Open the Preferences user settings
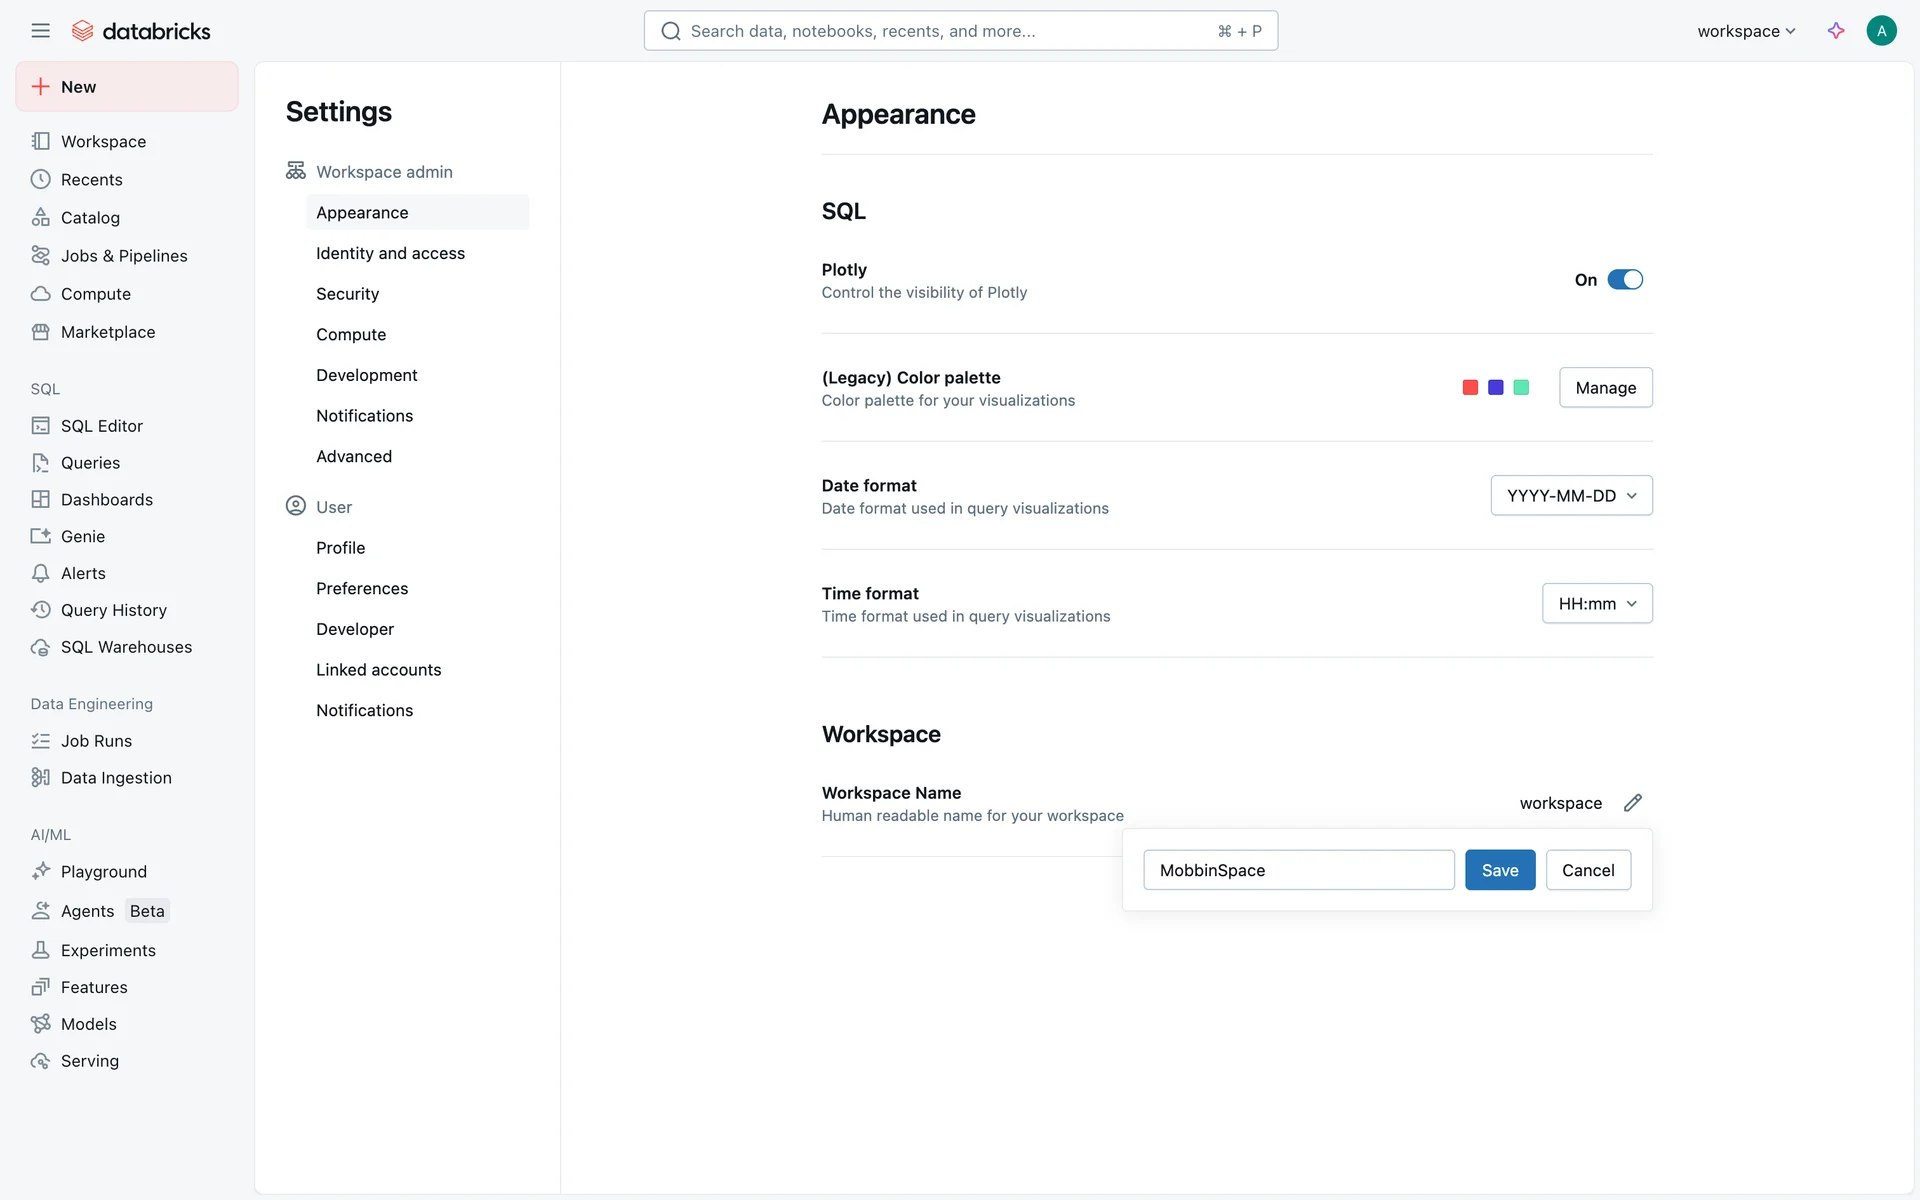 [362, 588]
